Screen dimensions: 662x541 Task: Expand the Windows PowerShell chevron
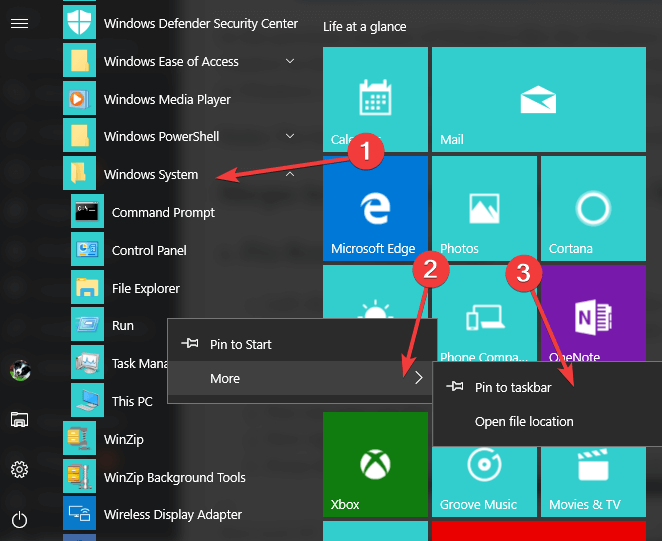(290, 136)
